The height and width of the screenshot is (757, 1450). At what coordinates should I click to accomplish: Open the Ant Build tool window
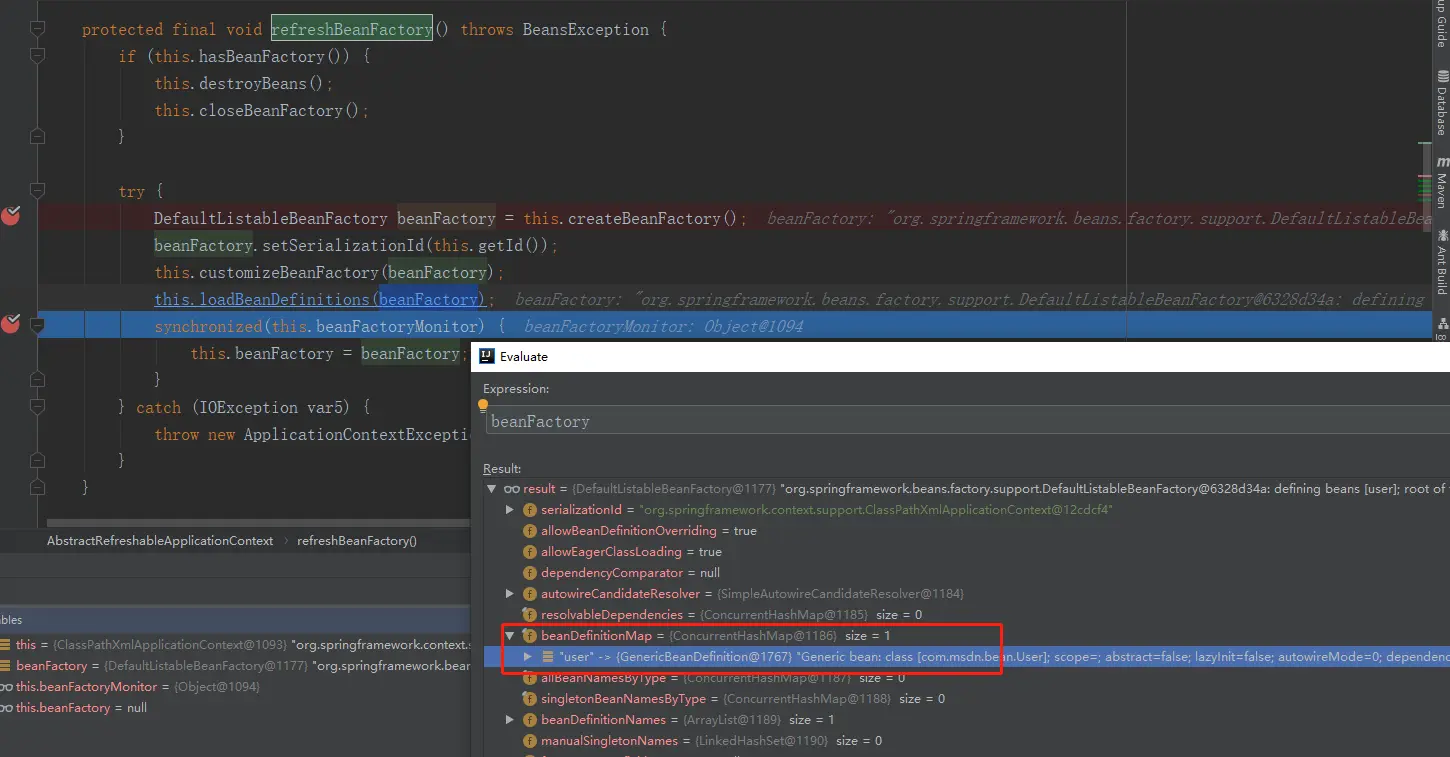pos(1441,260)
